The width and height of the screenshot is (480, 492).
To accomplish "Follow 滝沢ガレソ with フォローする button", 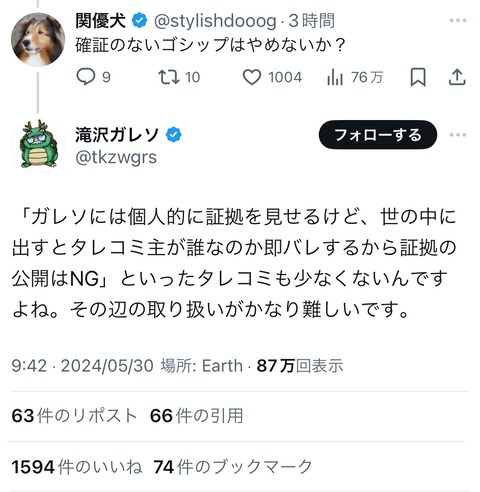I will click(x=378, y=135).
